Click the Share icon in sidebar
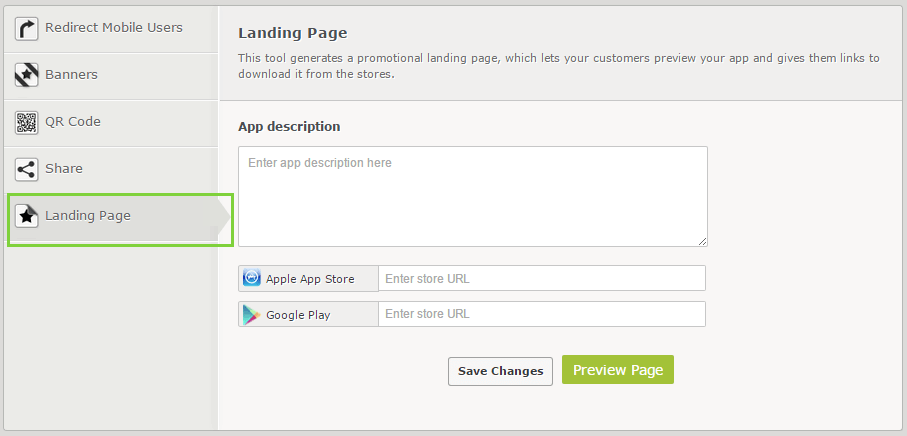The image size is (907, 436). coord(27,169)
